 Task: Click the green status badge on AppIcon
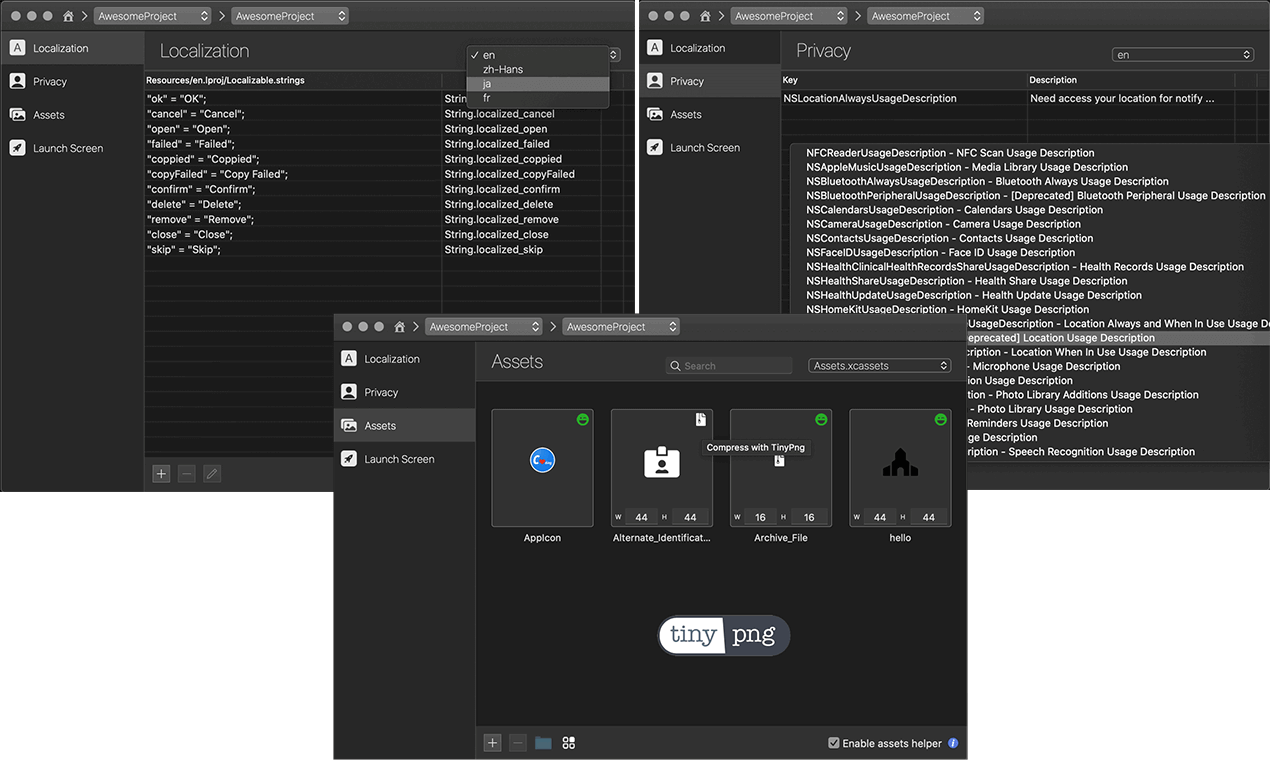[x=583, y=421]
